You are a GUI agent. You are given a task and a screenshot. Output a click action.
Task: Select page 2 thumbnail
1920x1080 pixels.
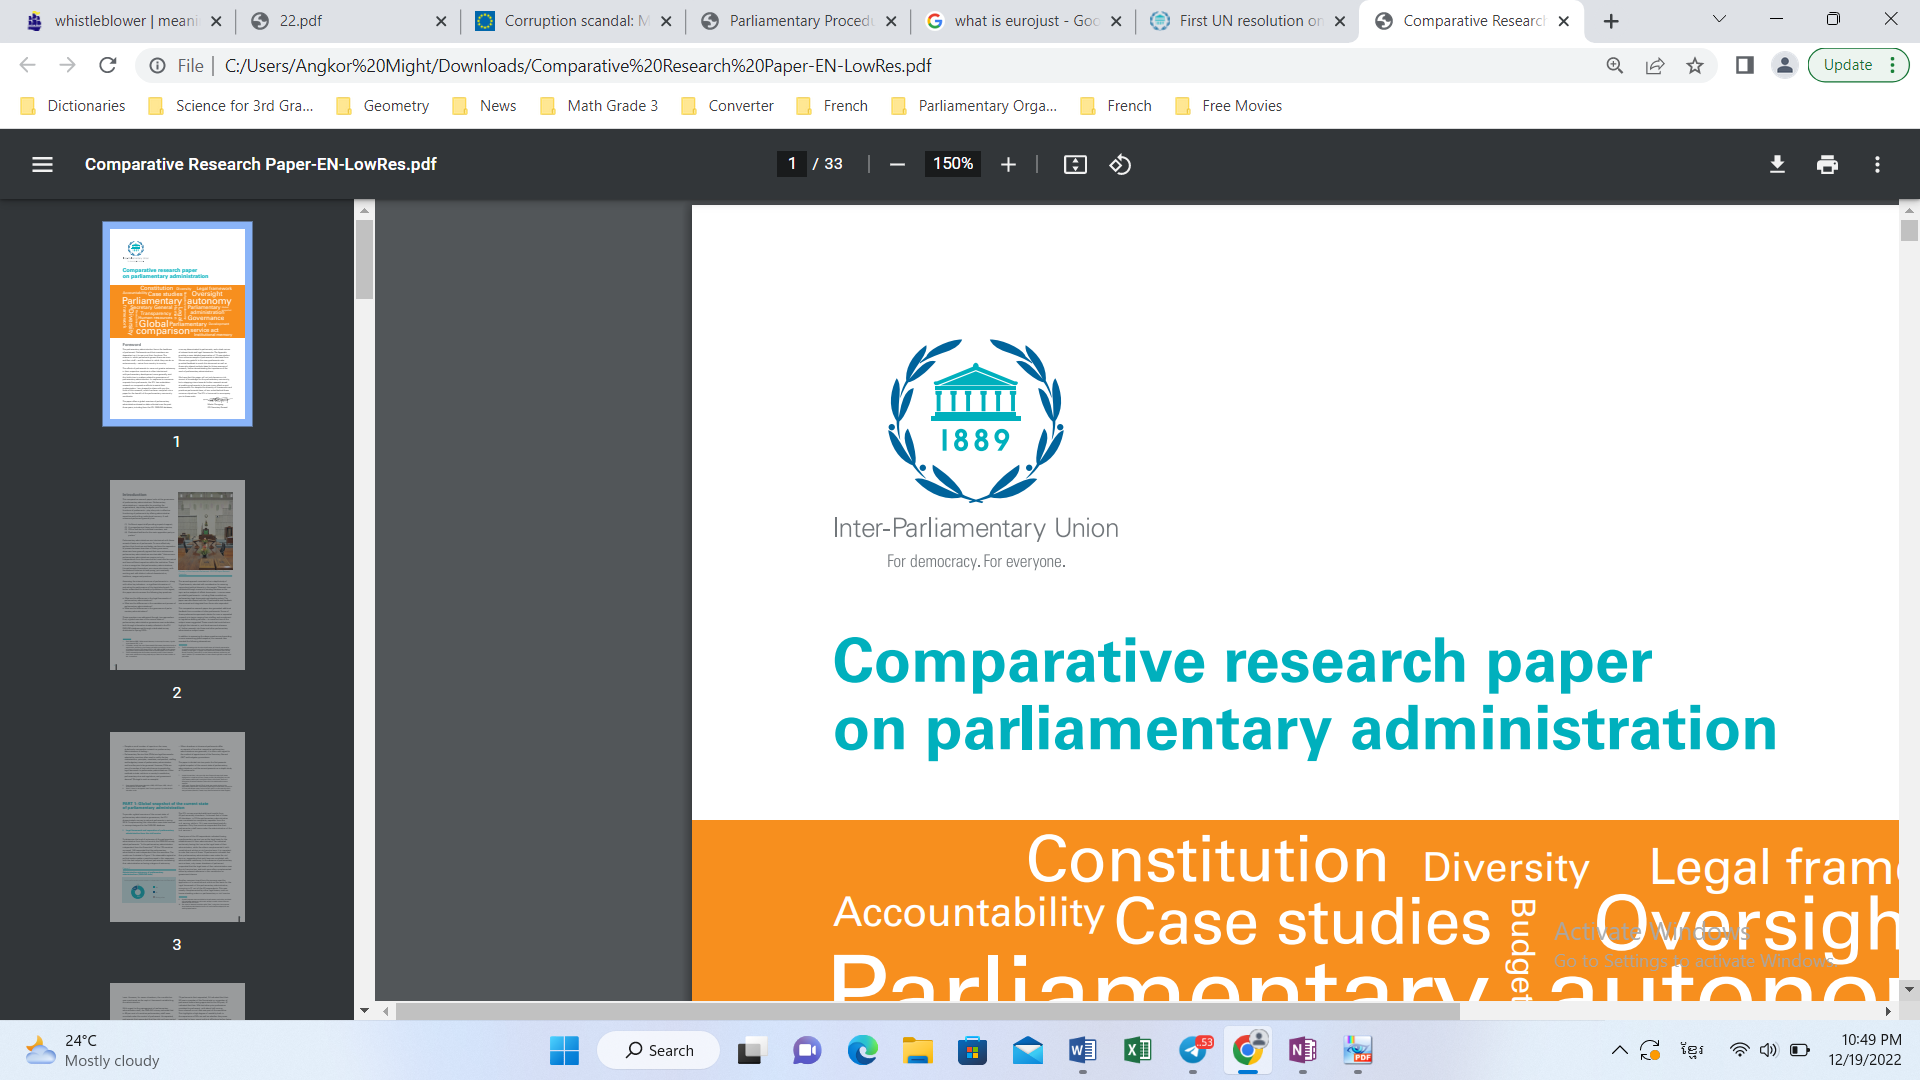click(x=177, y=575)
